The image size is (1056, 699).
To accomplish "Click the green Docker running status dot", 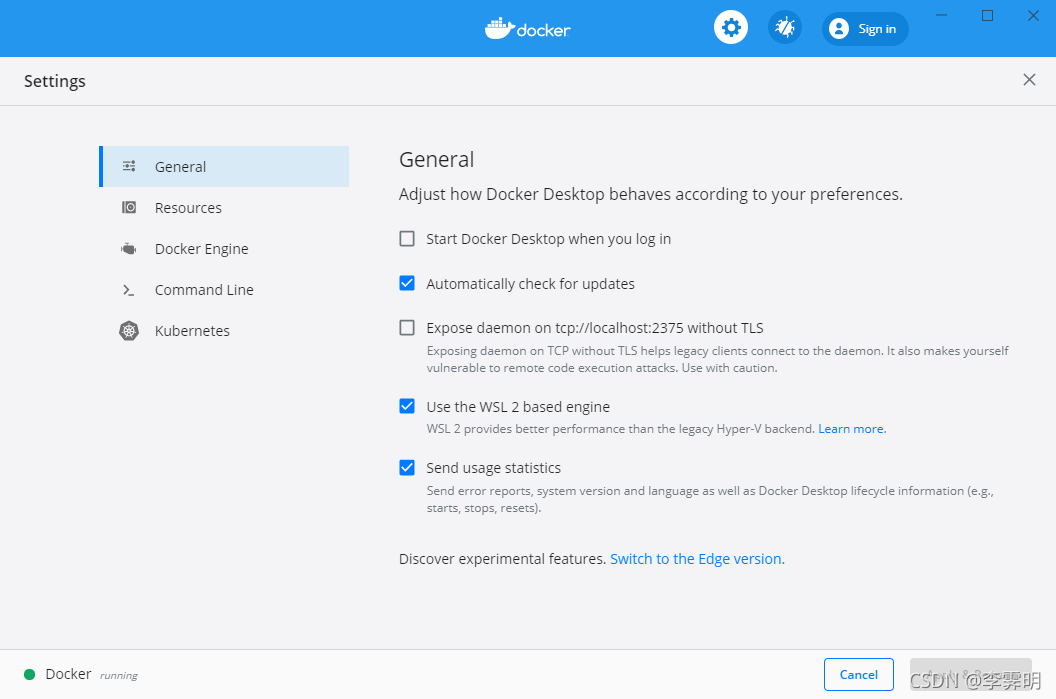I will pos(30,674).
